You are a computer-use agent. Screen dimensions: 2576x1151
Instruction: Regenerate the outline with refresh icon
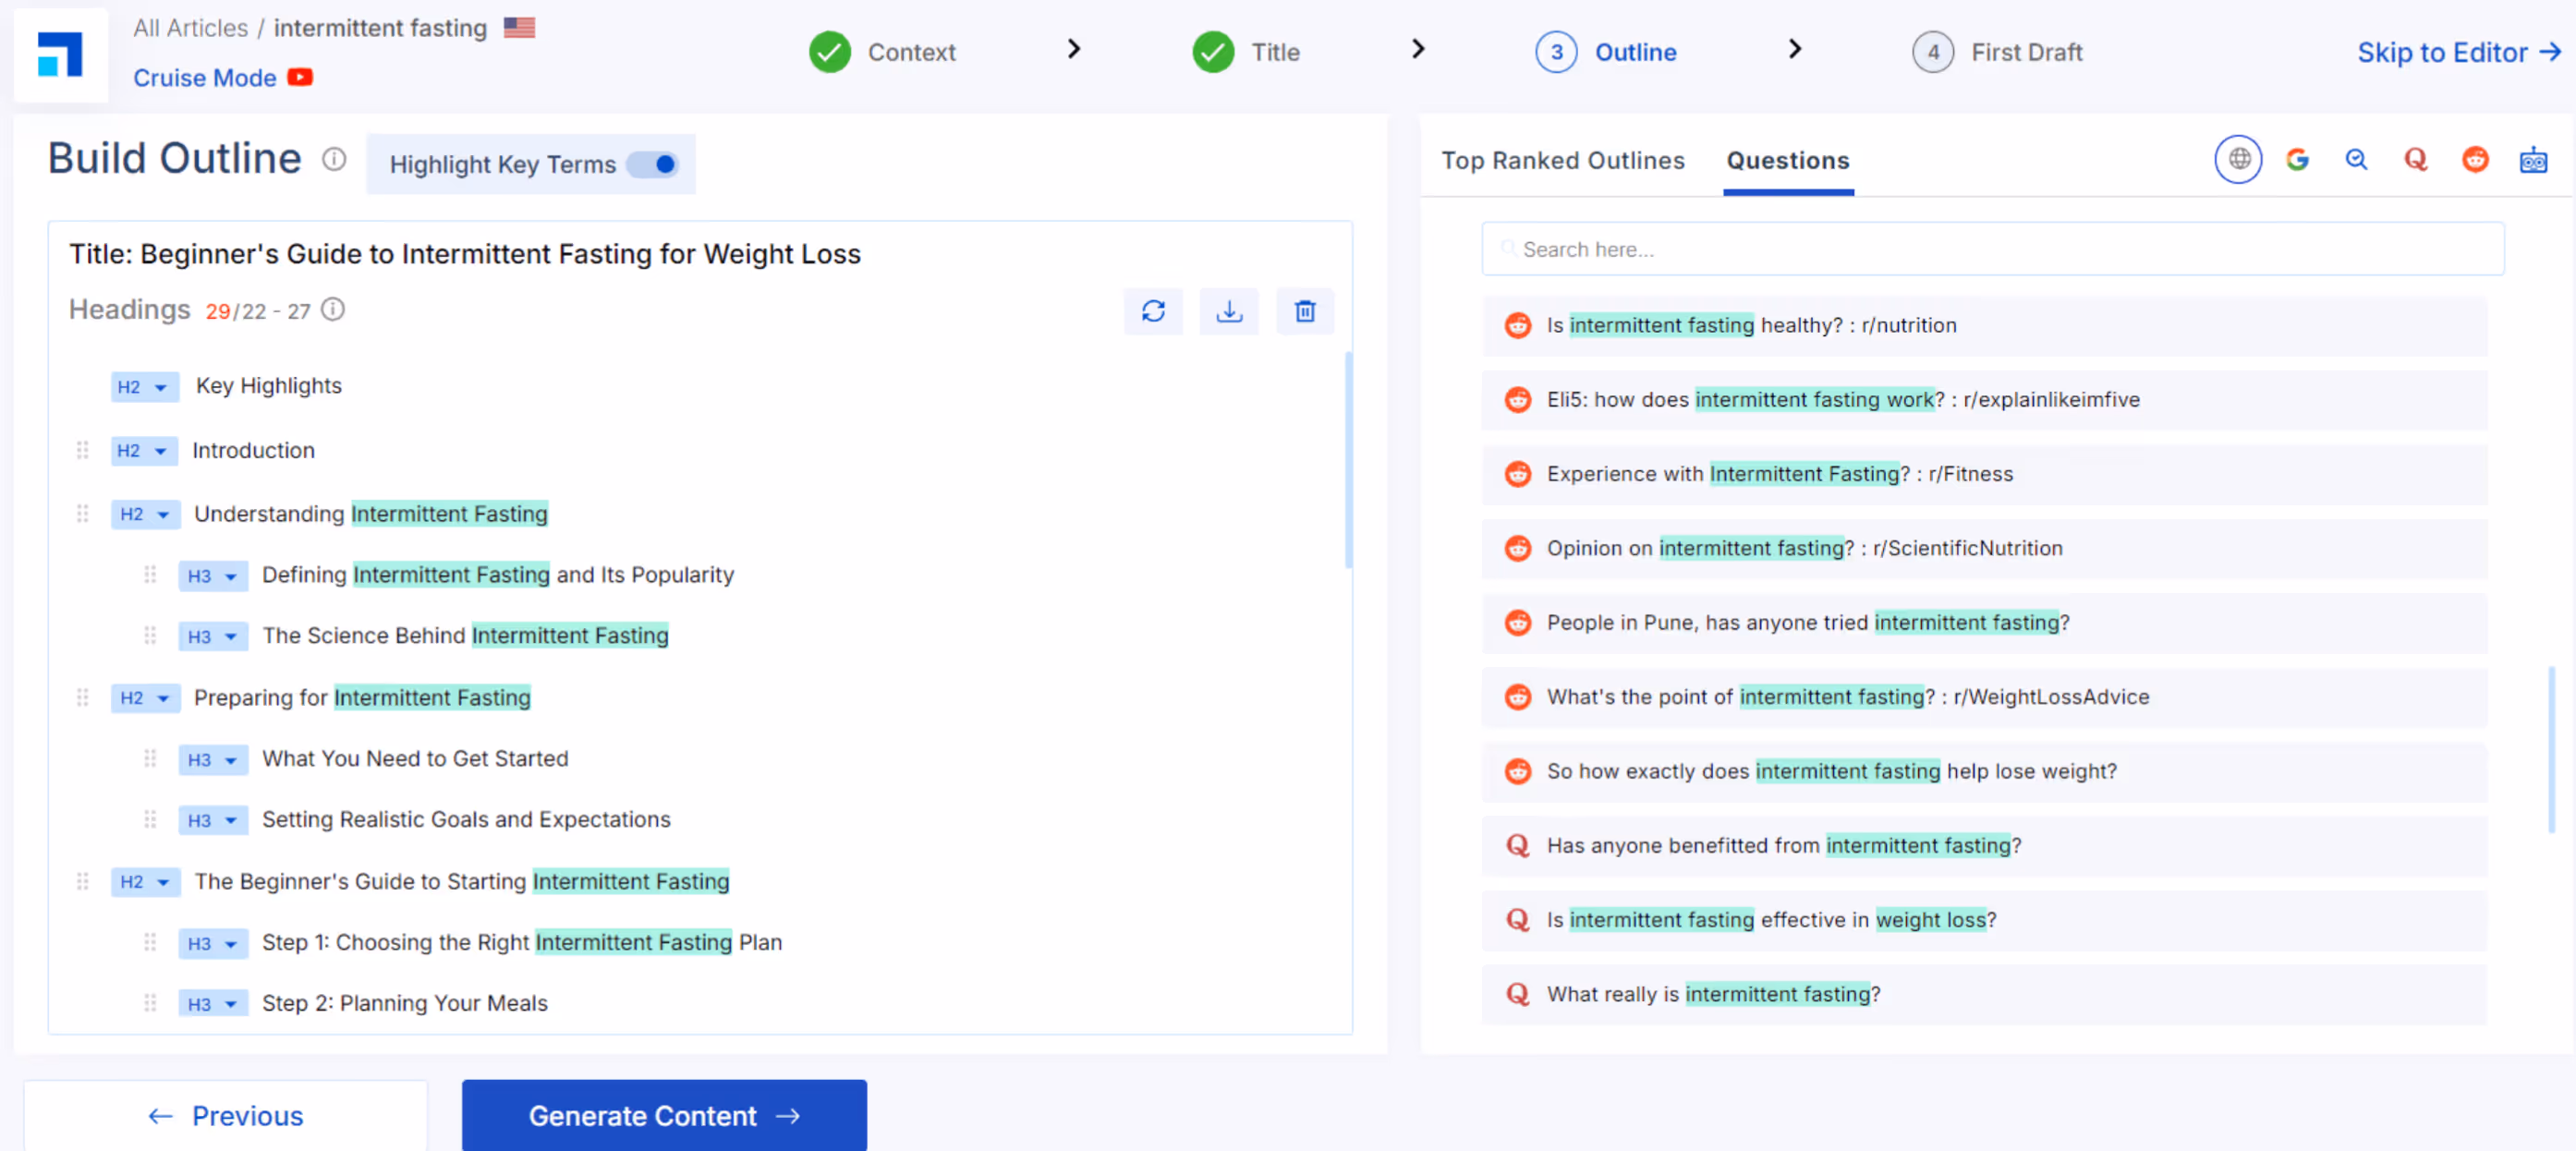[x=1153, y=311]
